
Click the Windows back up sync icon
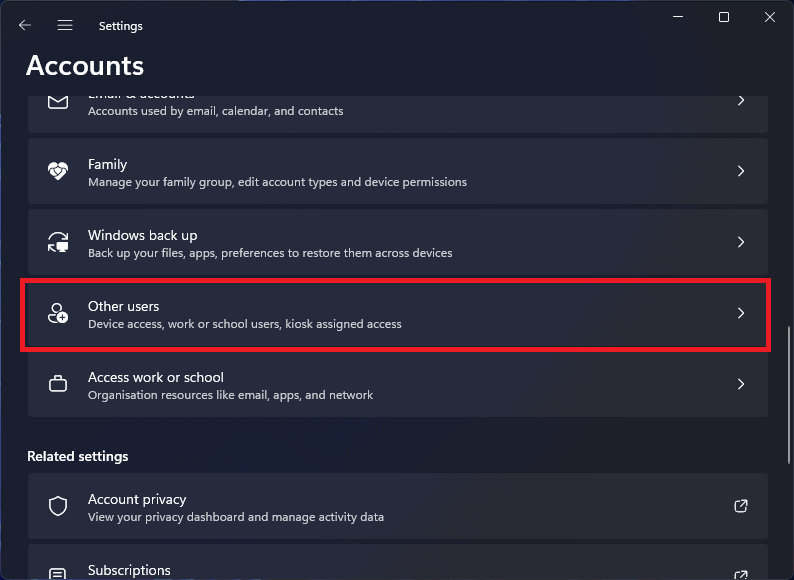[58, 242]
